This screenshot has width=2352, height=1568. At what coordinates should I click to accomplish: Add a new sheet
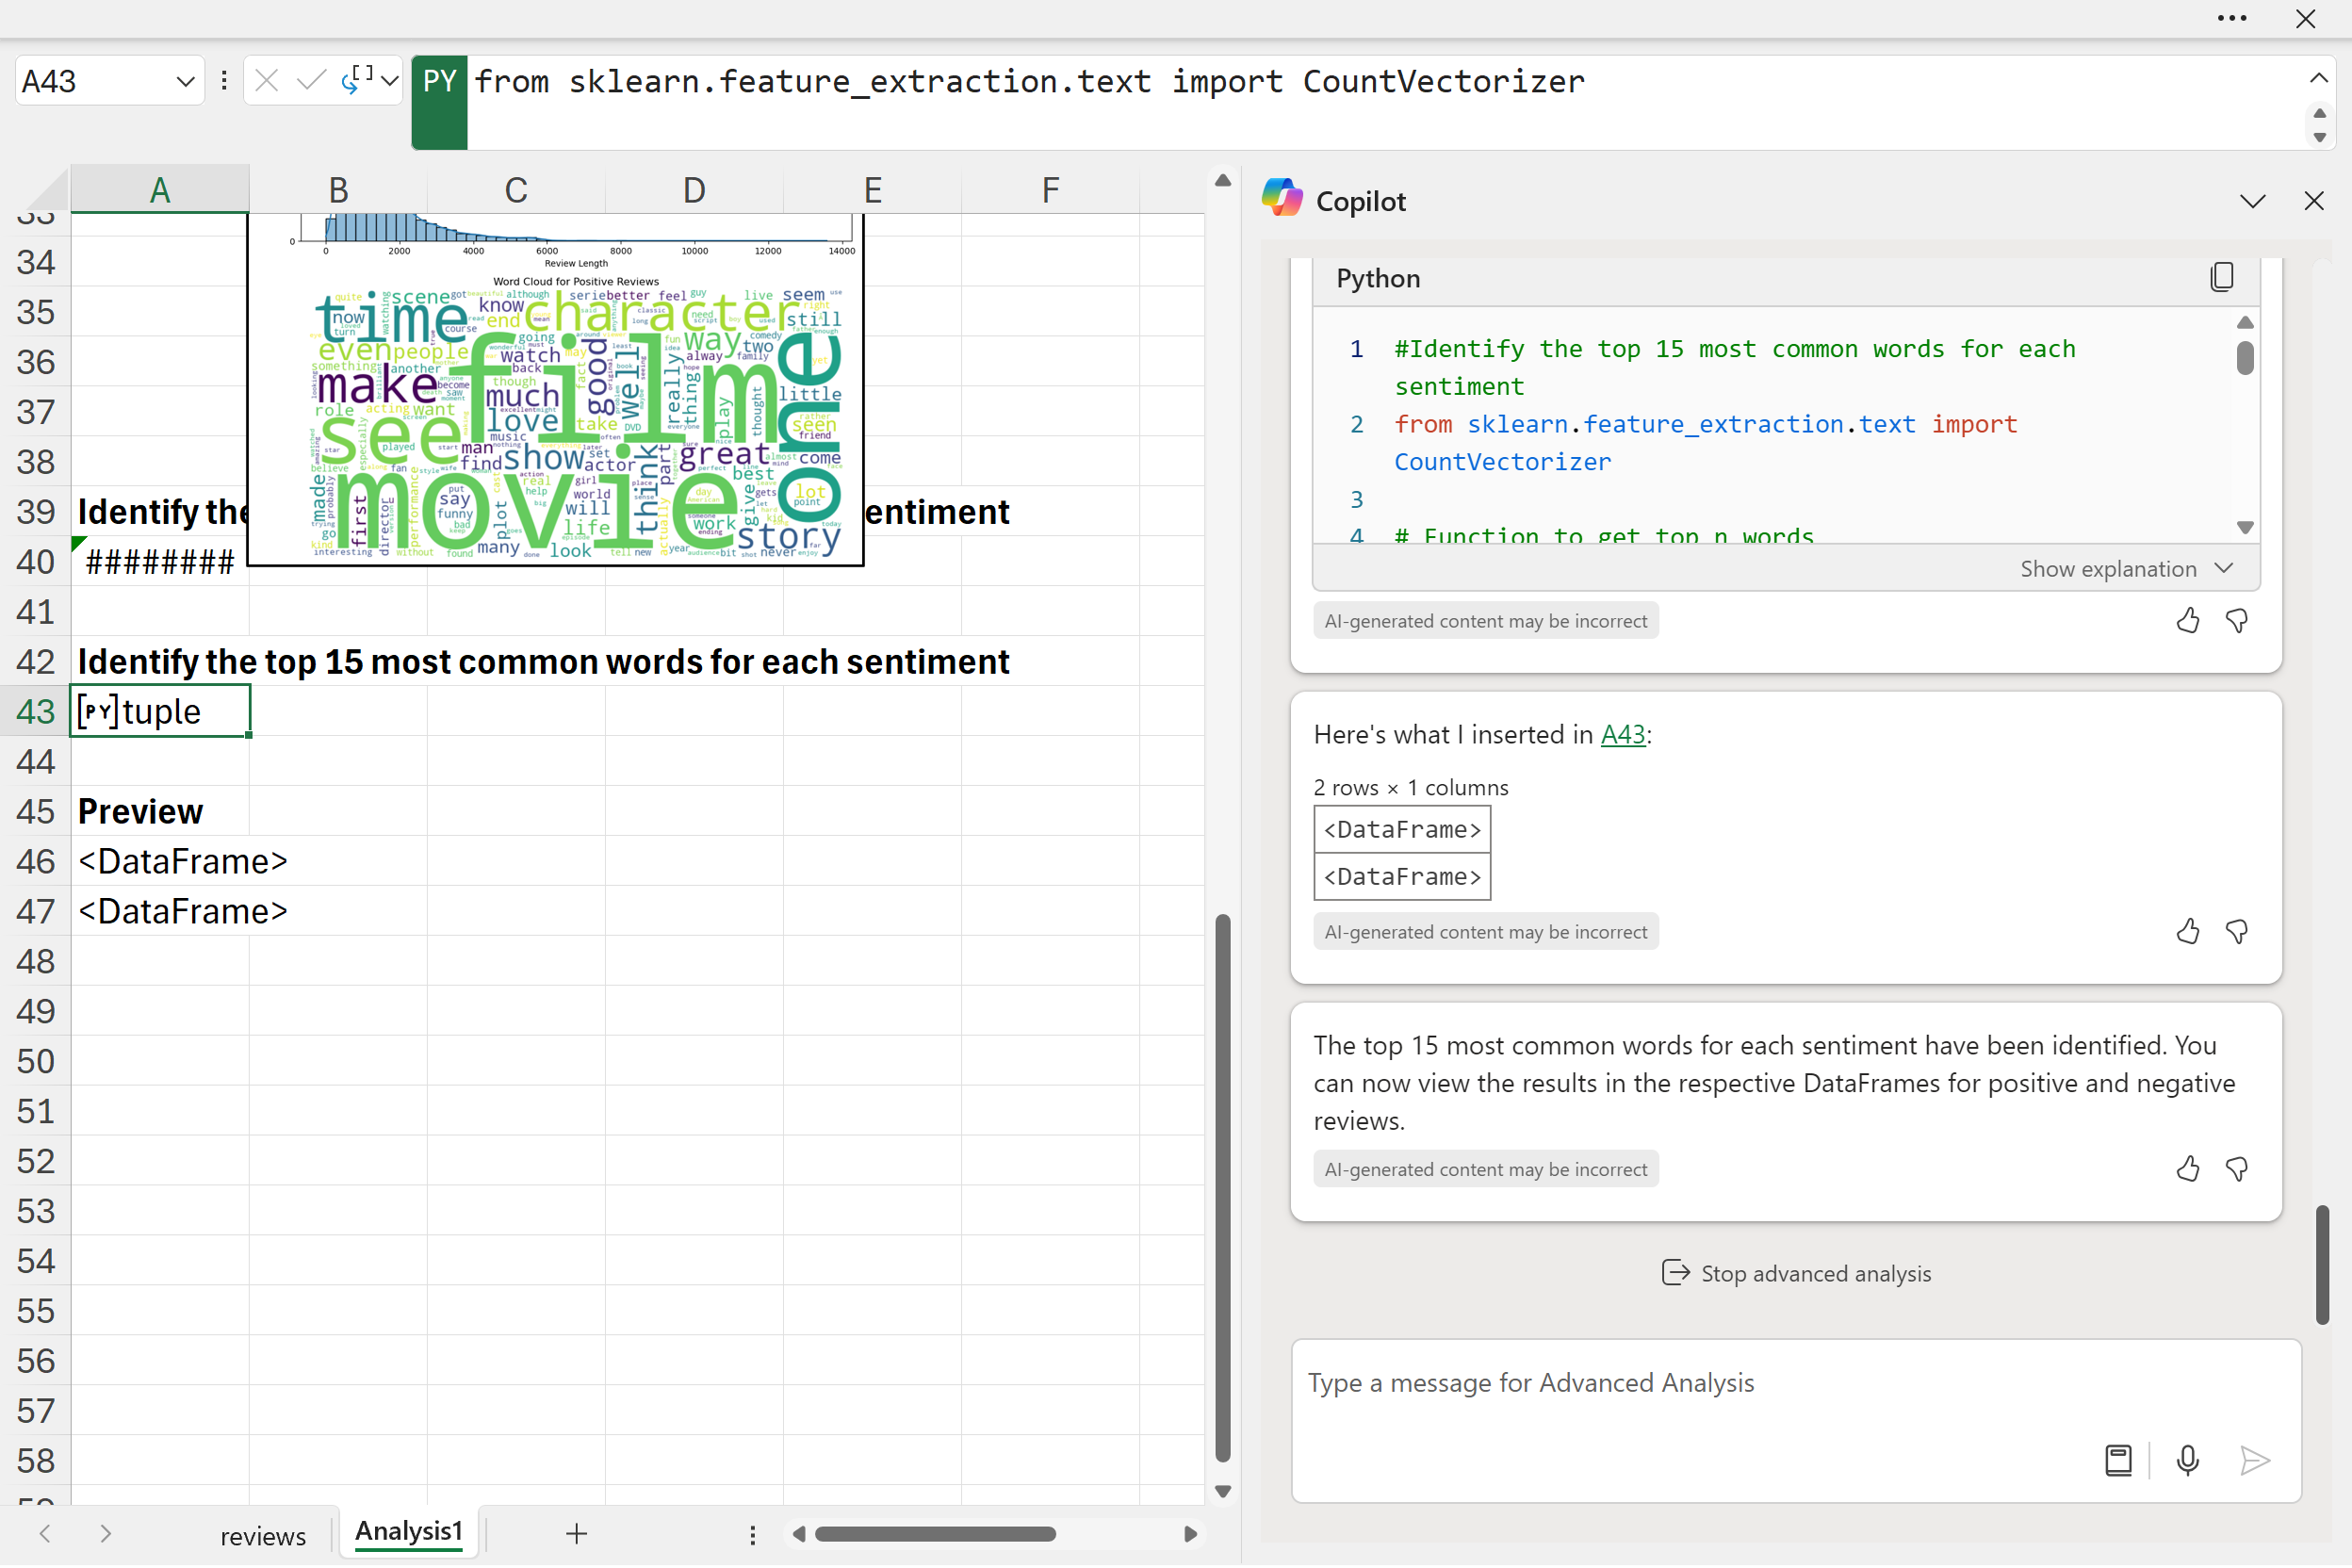[576, 1534]
